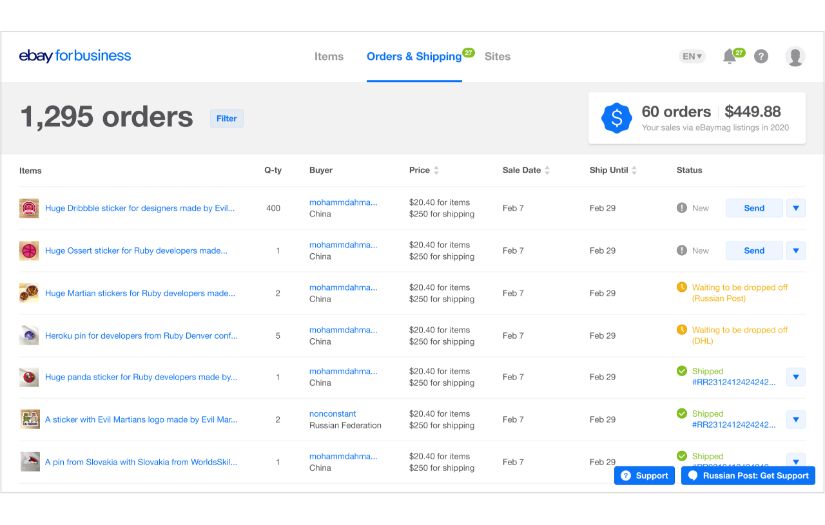825x525 pixels.
Task: Expand the dropdown arrow beside Ossert sticker Send
Action: click(x=796, y=250)
